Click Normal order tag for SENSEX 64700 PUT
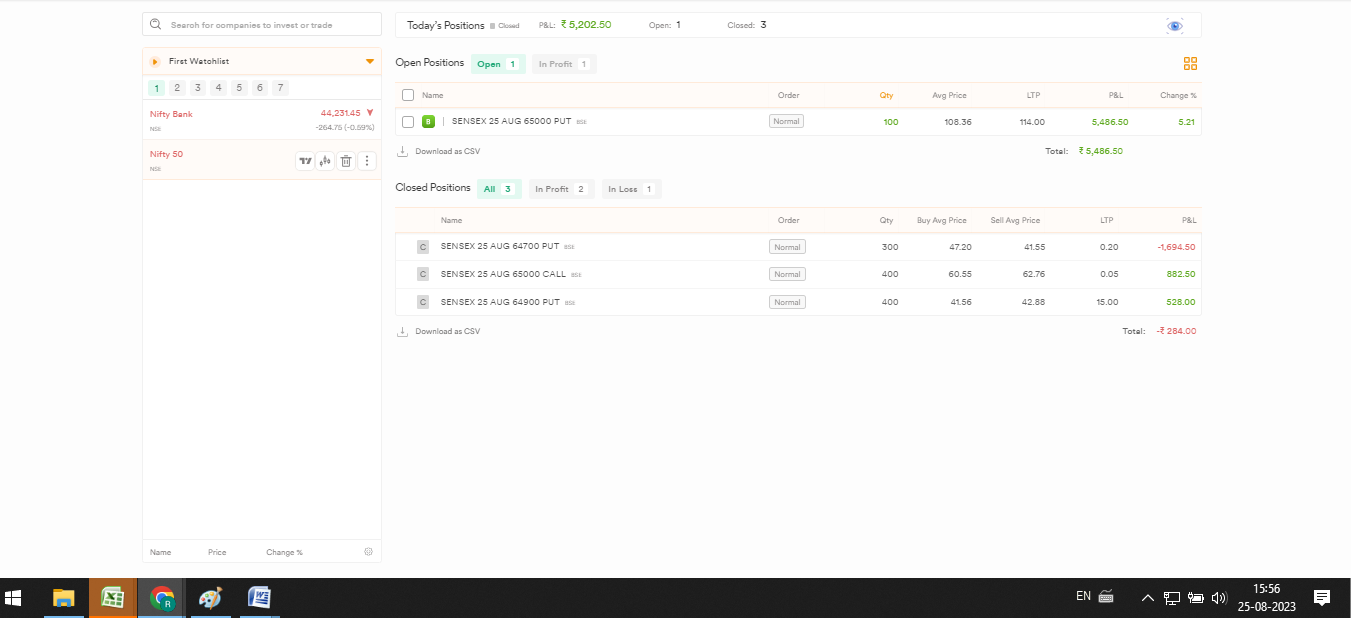The width and height of the screenshot is (1351, 618). coord(787,247)
